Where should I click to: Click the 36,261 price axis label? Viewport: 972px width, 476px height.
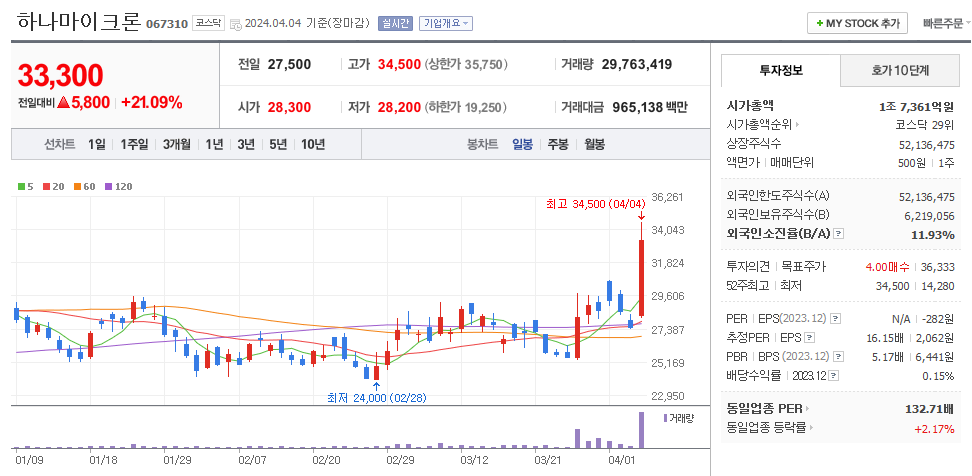[668, 197]
